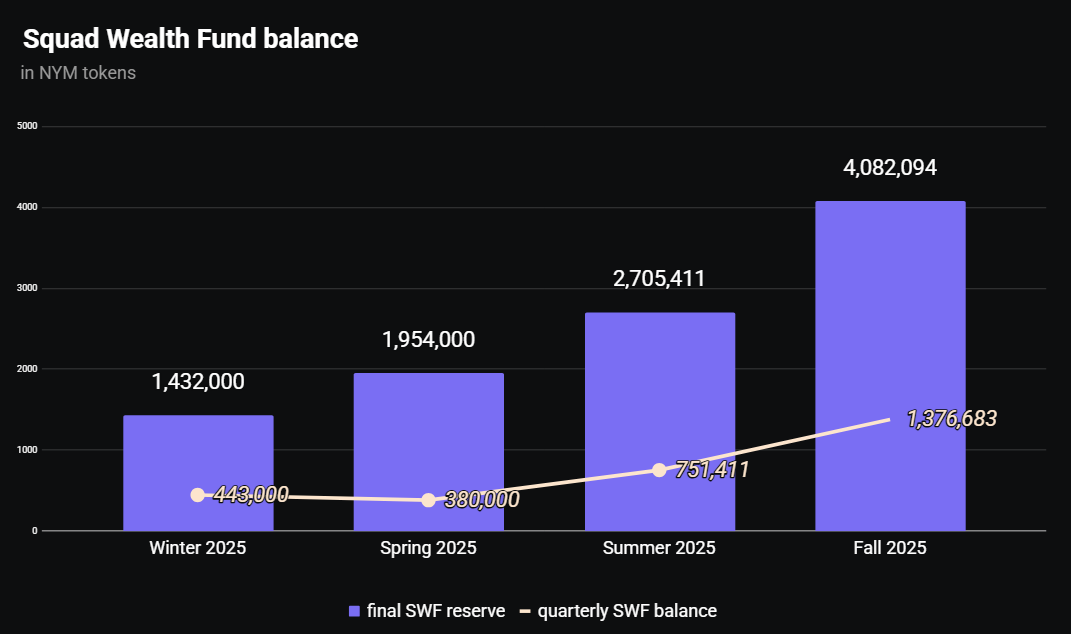Click the Summer 2025 purple bar
1071x634 pixels.
click(x=659, y=400)
